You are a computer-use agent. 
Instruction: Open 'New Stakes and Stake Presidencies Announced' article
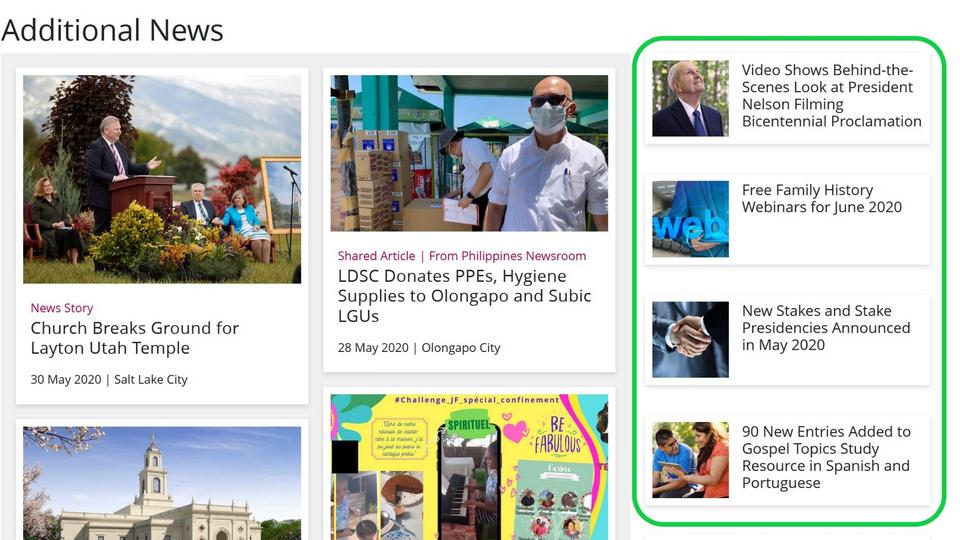(825, 328)
